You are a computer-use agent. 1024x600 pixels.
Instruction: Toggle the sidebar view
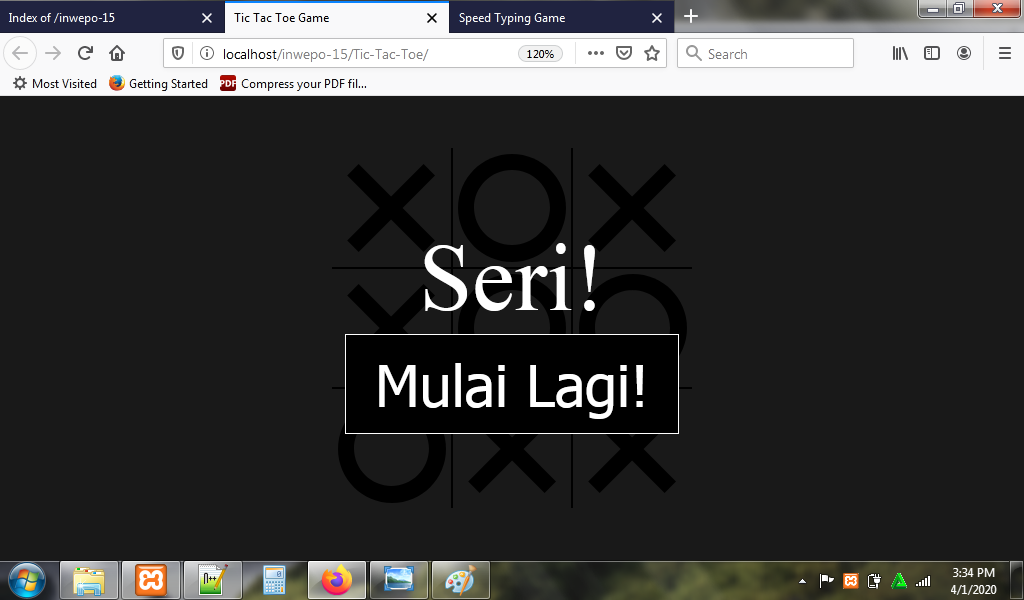point(932,54)
